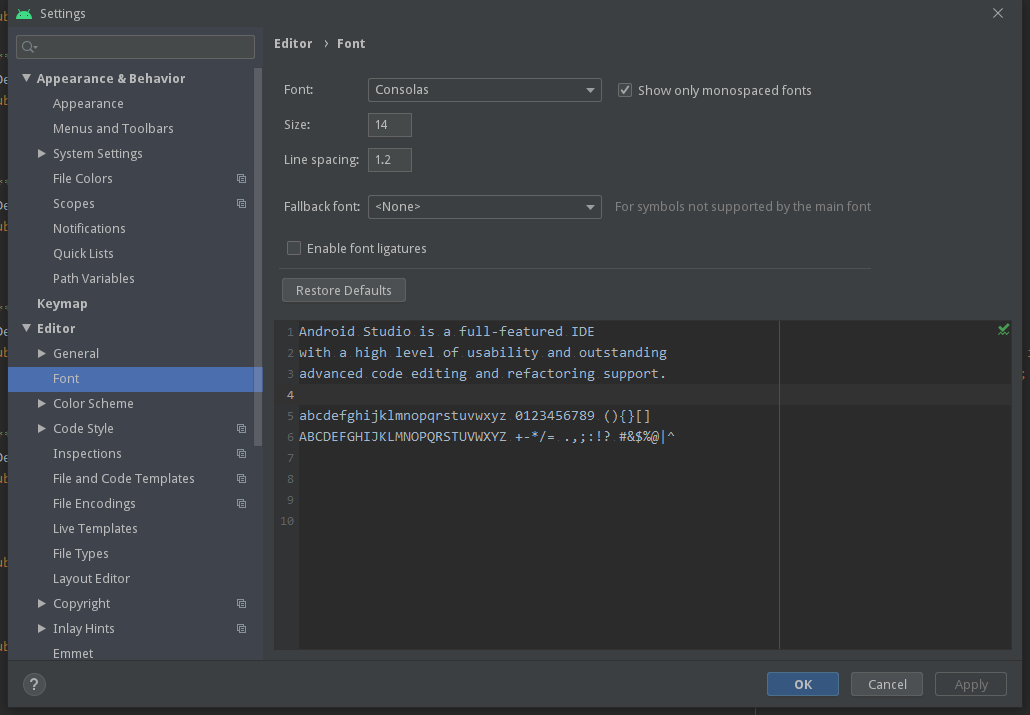Expand the Code Style node
Image resolution: width=1030 pixels, height=715 pixels.
click(41, 428)
